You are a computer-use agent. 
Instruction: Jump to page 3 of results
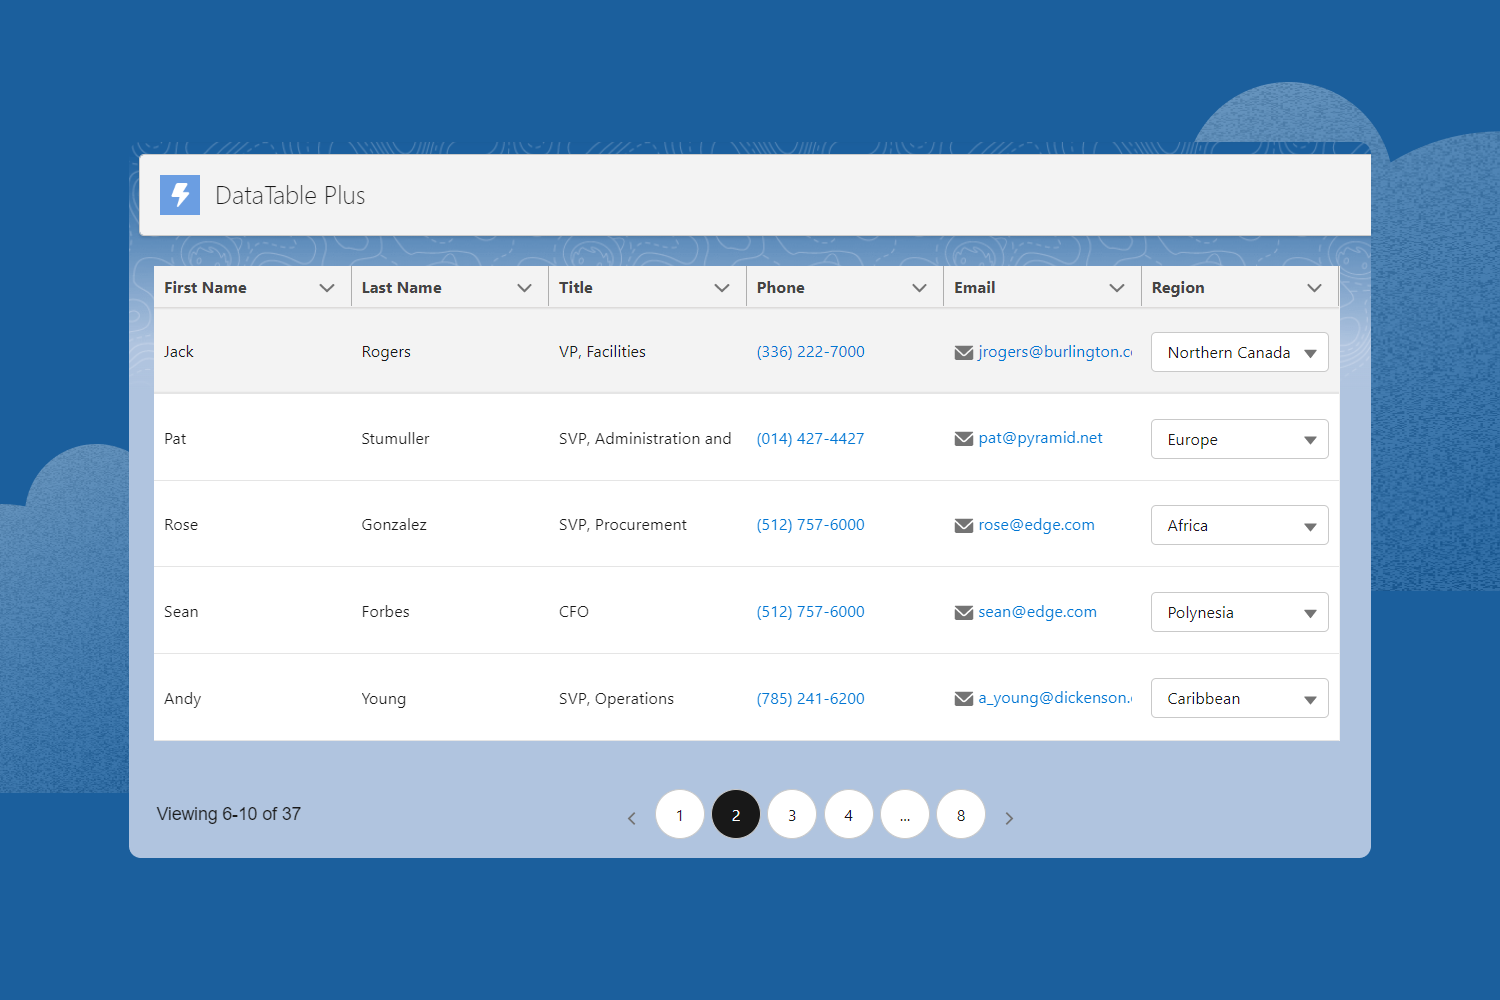coord(792,815)
